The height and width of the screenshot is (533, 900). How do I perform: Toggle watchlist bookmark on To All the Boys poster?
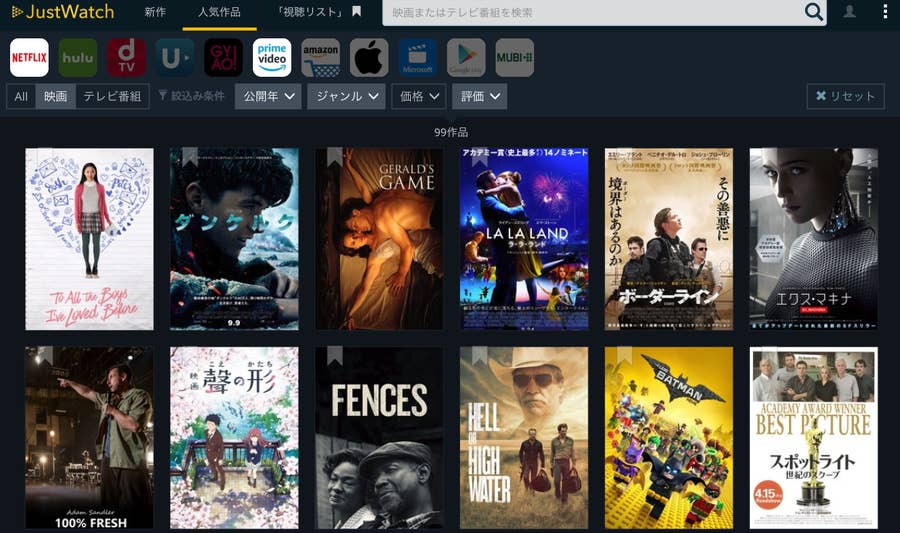point(45,157)
